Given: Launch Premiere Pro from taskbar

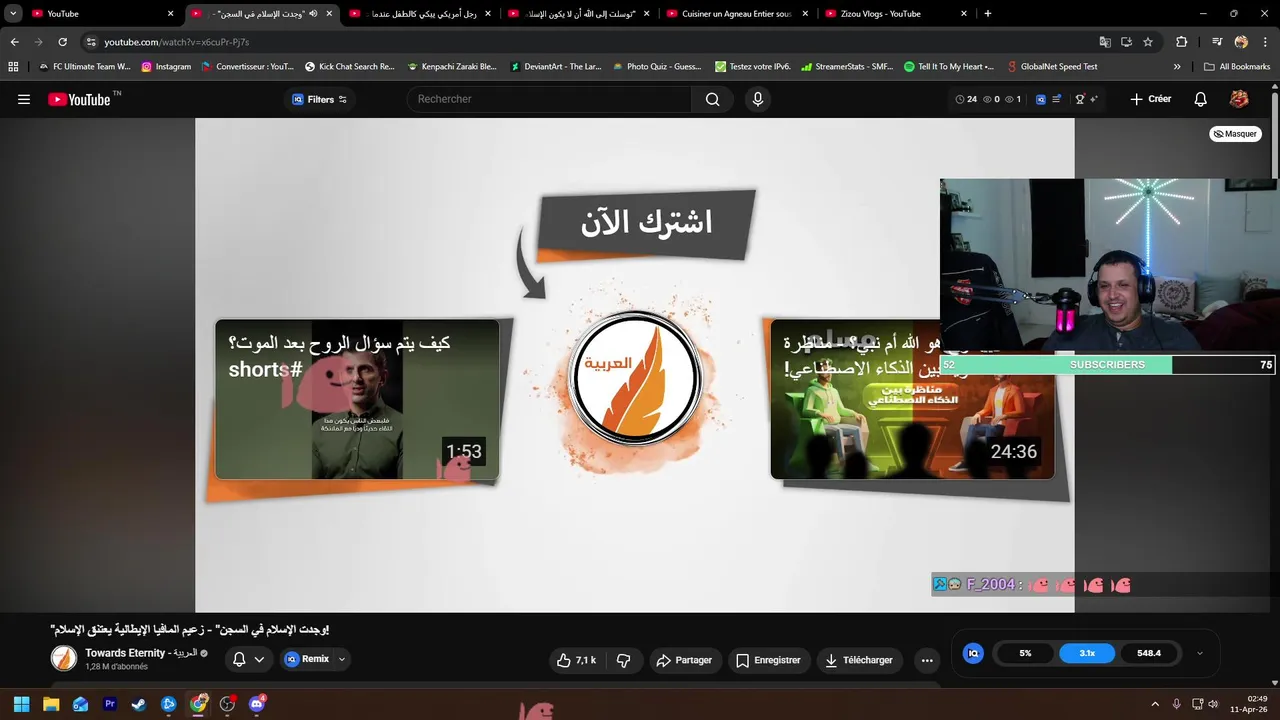Looking at the screenshot, I should (x=110, y=704).
